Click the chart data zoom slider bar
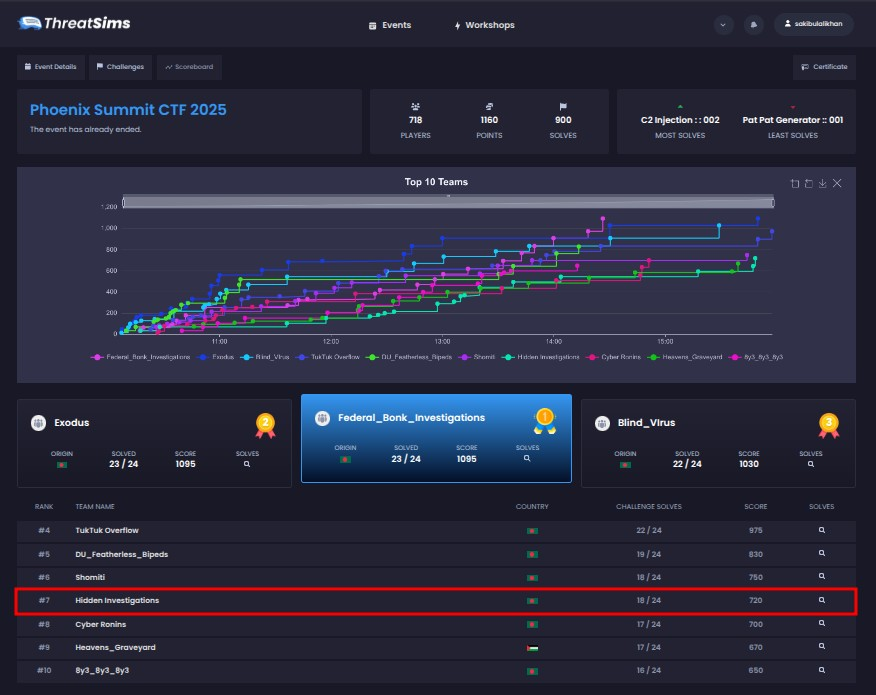Screen dimensions: 876x695 click(448, 202)
